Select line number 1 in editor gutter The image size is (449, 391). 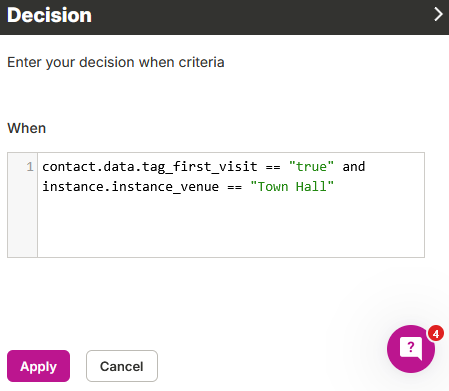[30, 166]
